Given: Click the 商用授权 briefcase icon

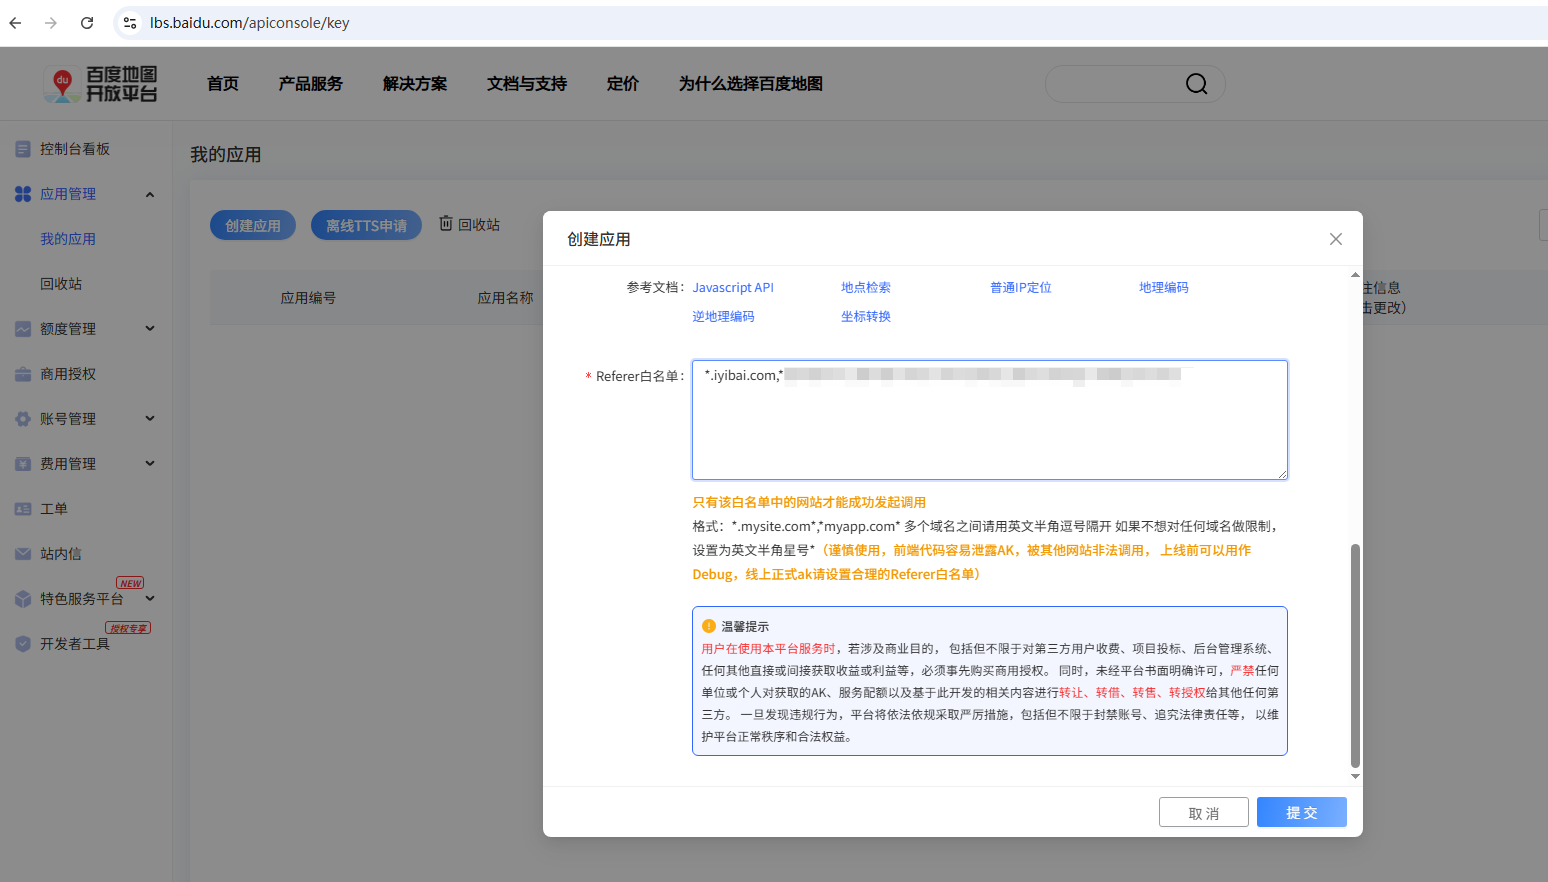Looking at the screenshot, I should tap(23, 374).
